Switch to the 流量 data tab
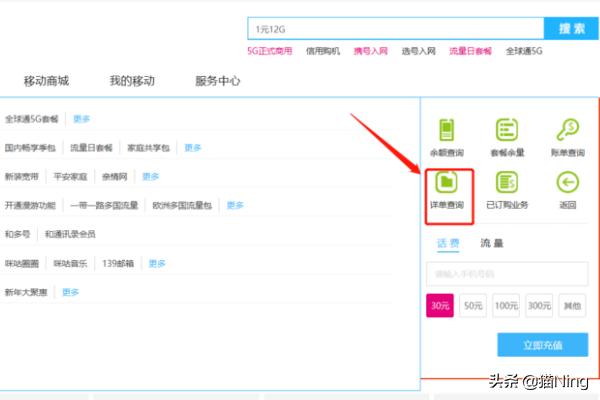Viewport: 600px width, 400px height. tap(492, 243)
